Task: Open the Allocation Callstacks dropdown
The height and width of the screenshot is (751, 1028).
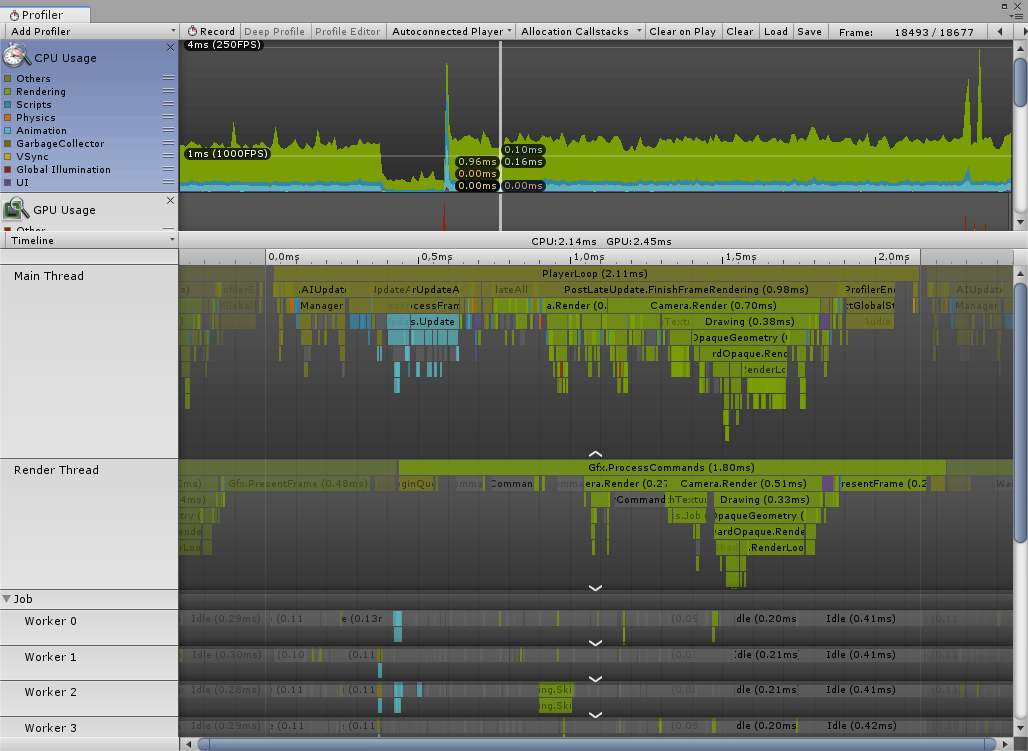Action: click(x=579, y=31)
